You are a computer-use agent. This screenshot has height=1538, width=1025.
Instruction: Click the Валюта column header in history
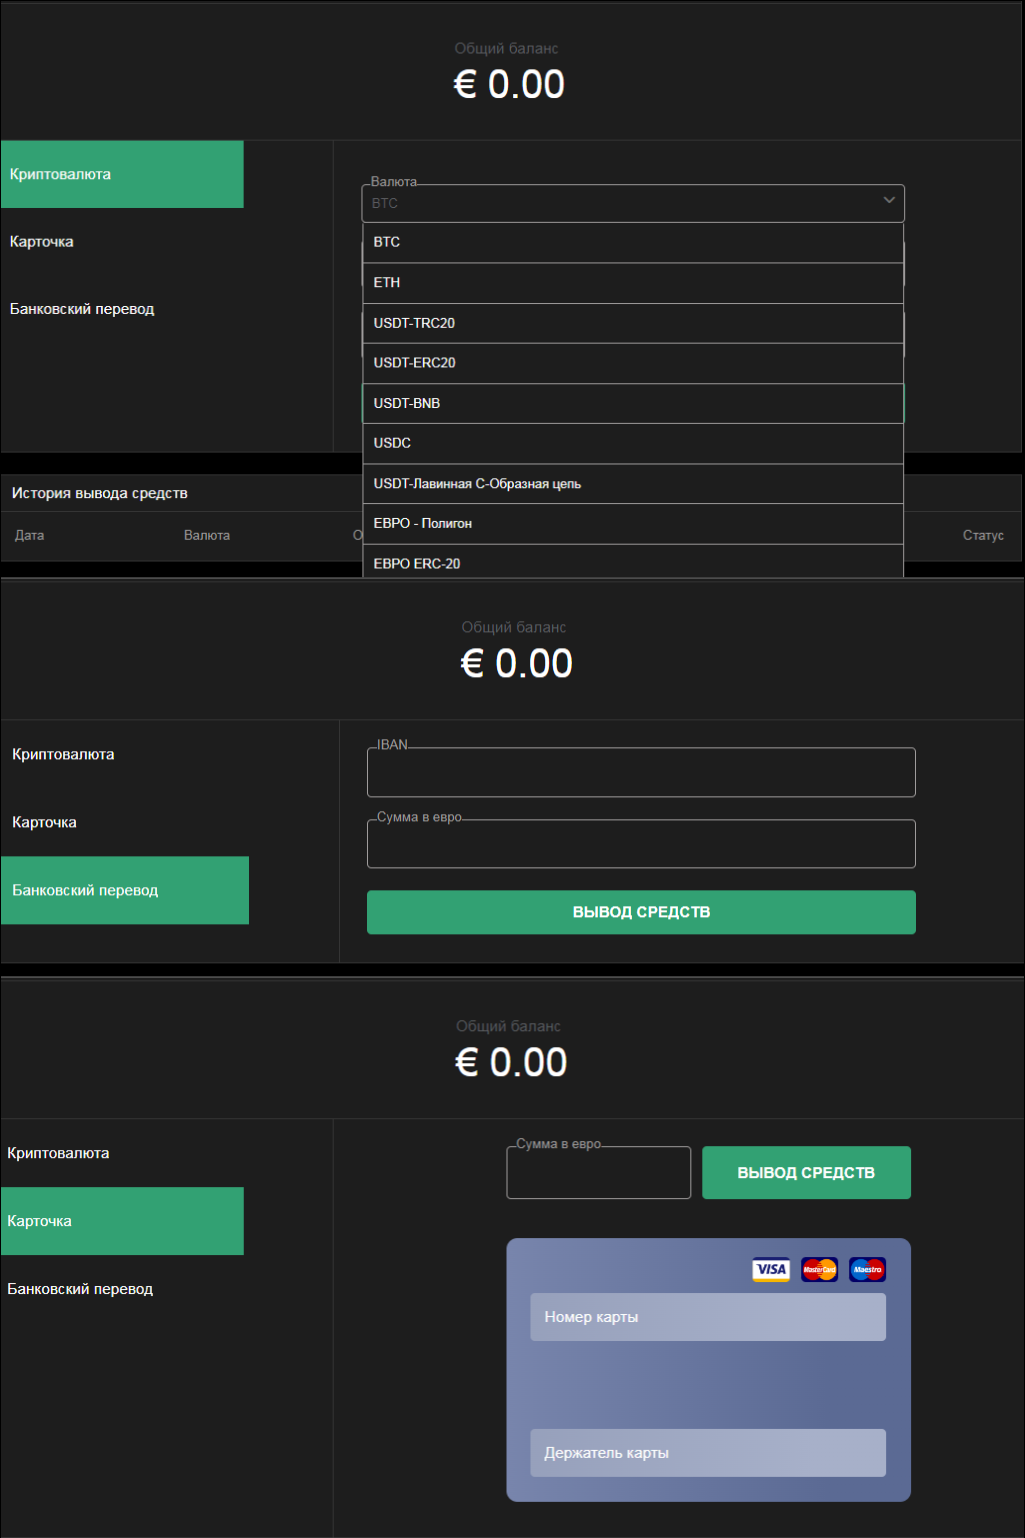[x=207, y=535]
